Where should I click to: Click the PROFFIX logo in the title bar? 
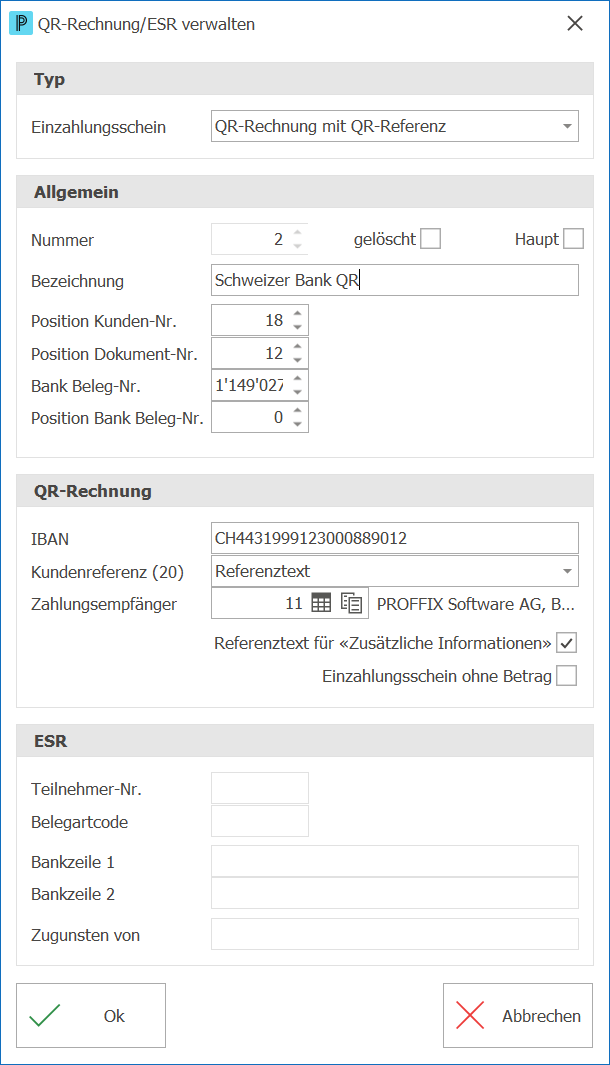[20, 23]
